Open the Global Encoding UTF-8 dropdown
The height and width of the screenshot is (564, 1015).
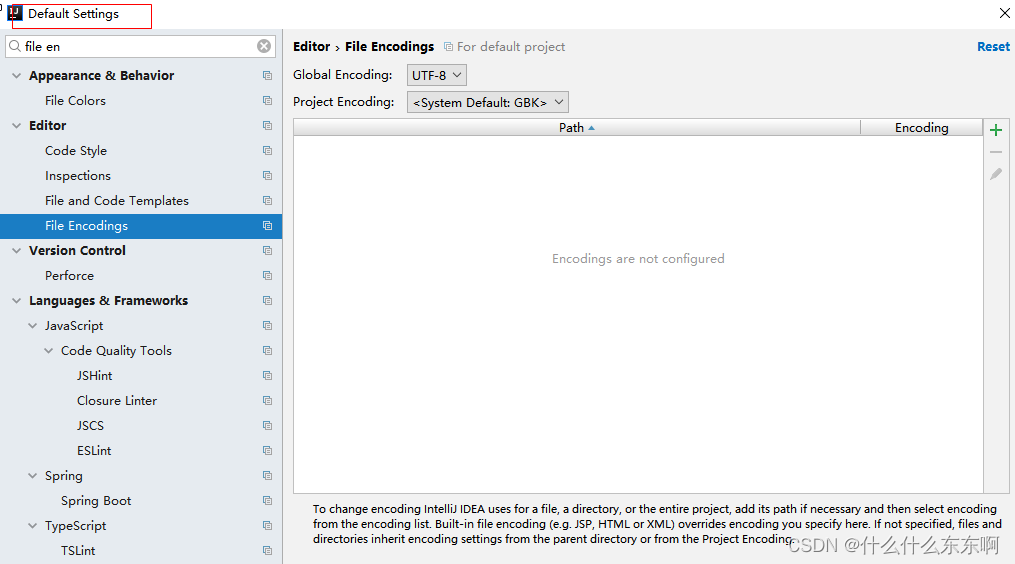tap(436, 75)
